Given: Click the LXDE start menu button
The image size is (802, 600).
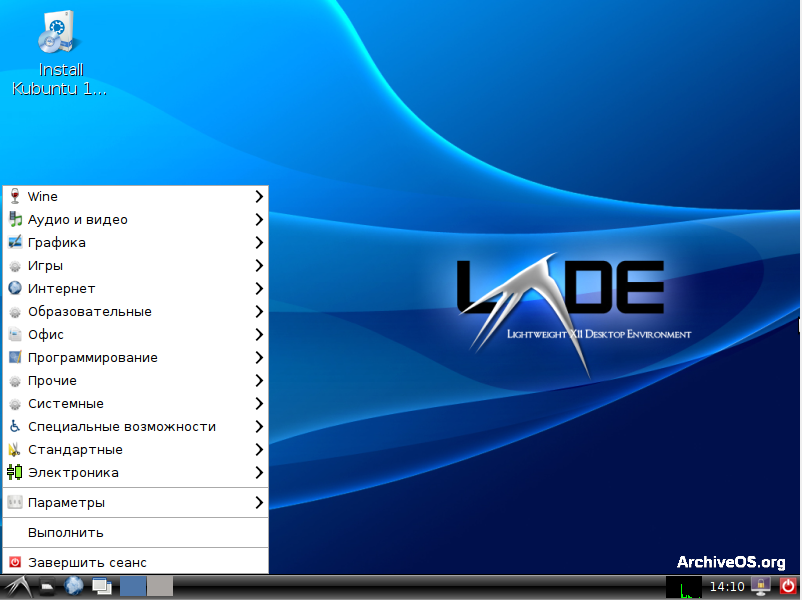Looking at the screenshot, I should [18, 587].
